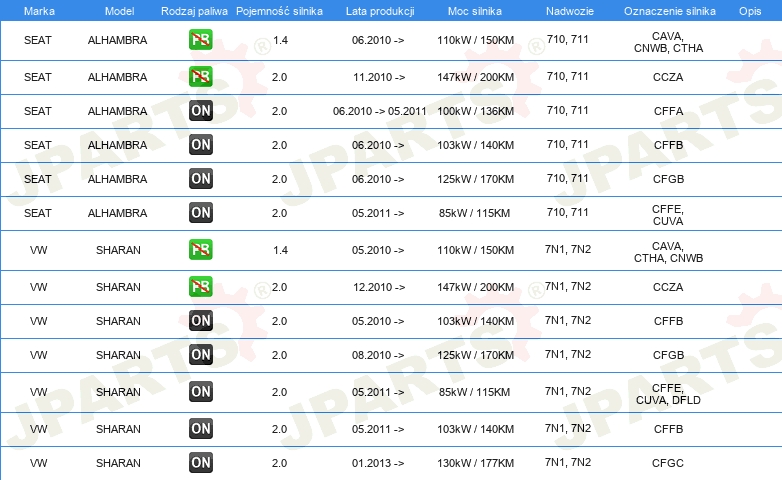The height and width of the screenshot is (480, 782).
Task: Click the 11.2010 -> production date
Action: pos(379,77)
